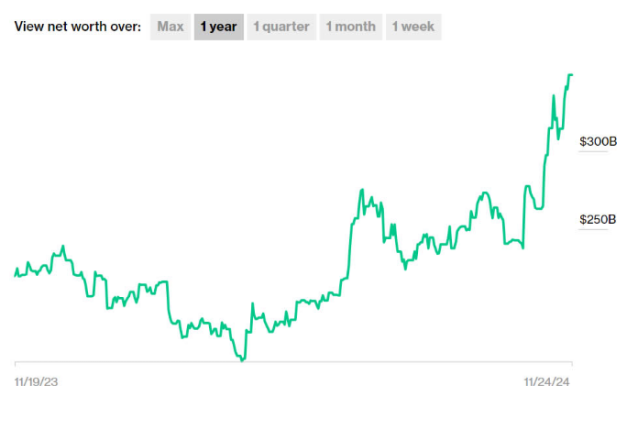Select the Max time range

(x=170, y=27)
